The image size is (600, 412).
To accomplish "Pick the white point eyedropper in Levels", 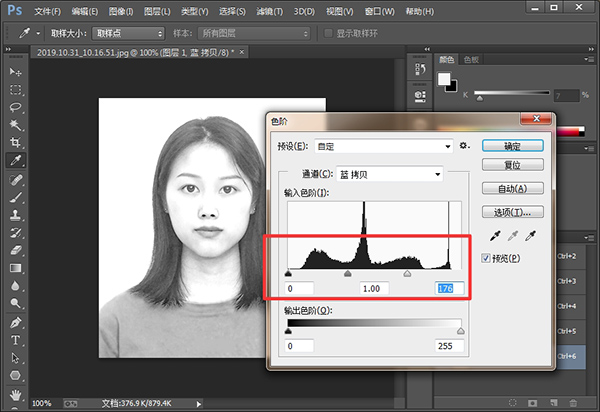I will [529, 238].
